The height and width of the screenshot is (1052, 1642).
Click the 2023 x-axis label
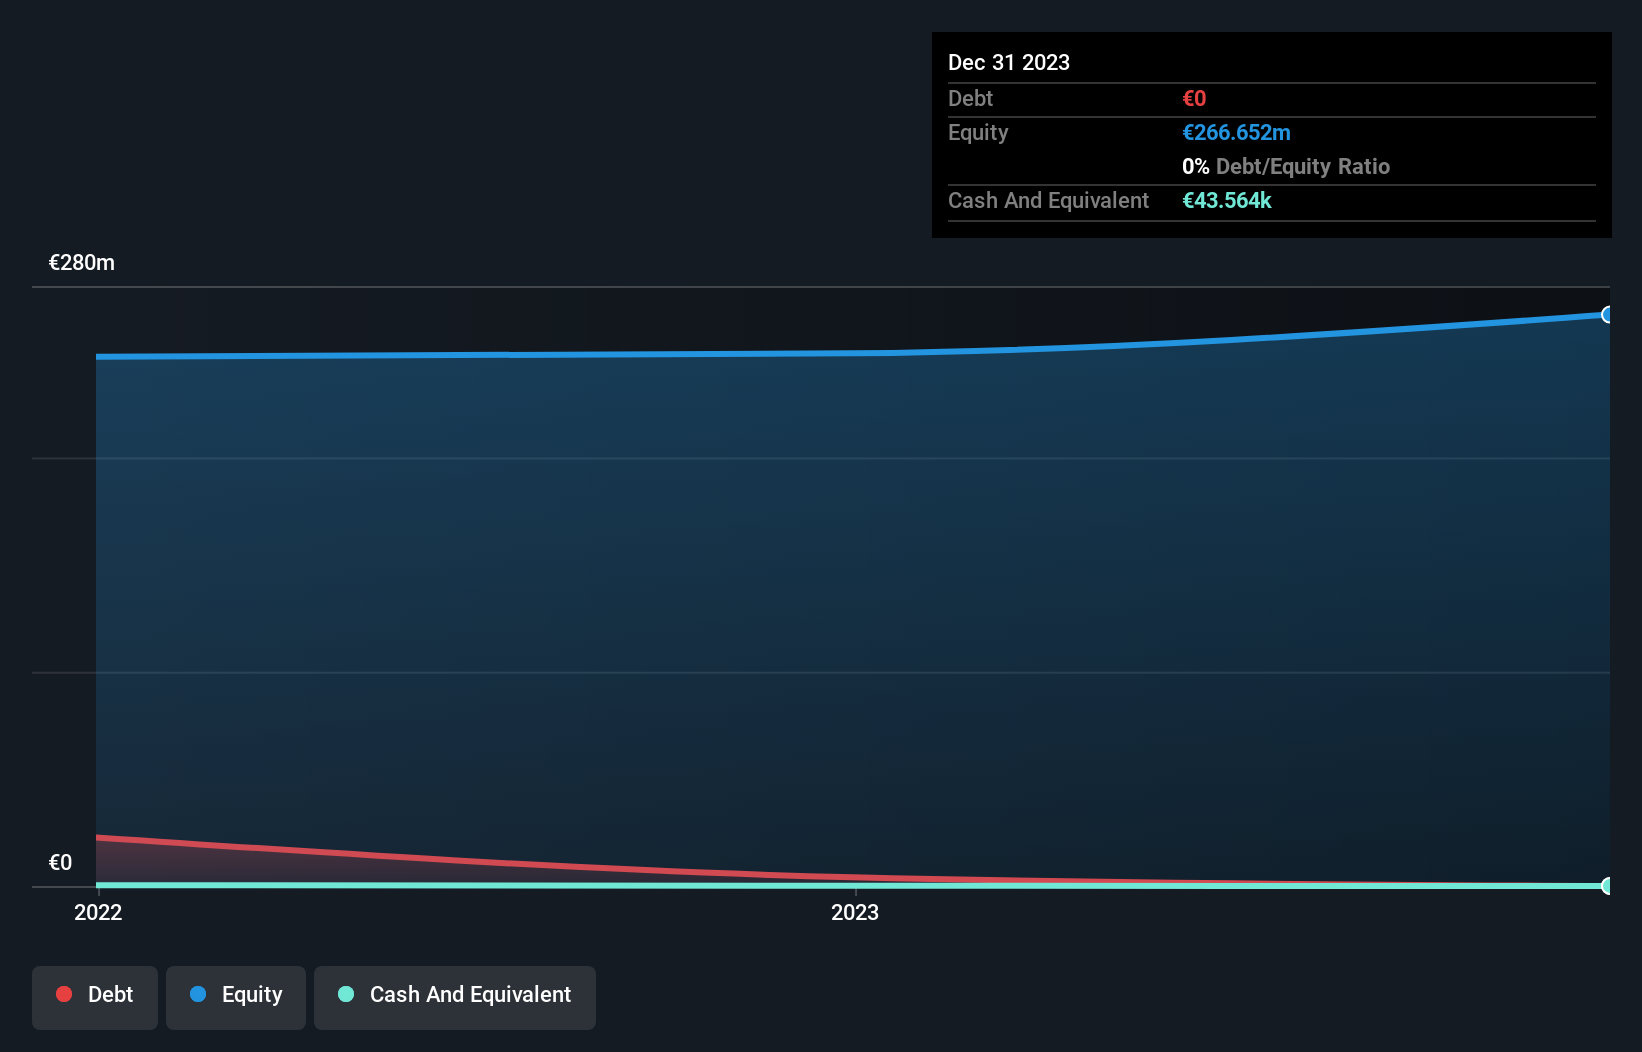point(855,912)
